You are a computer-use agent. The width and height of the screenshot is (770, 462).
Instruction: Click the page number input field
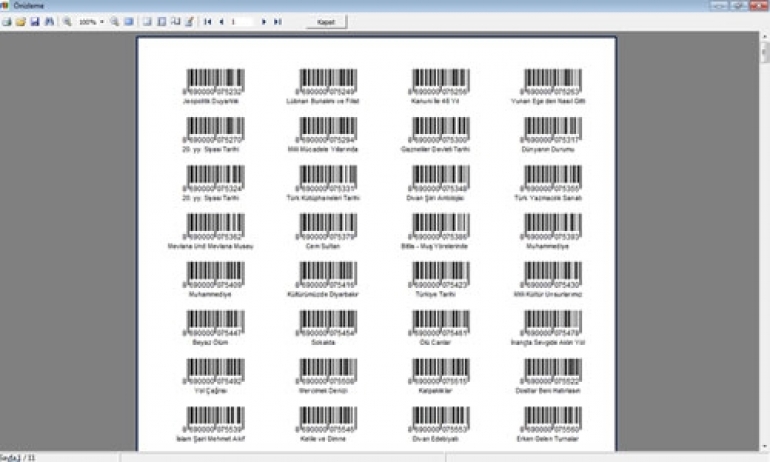242,22
